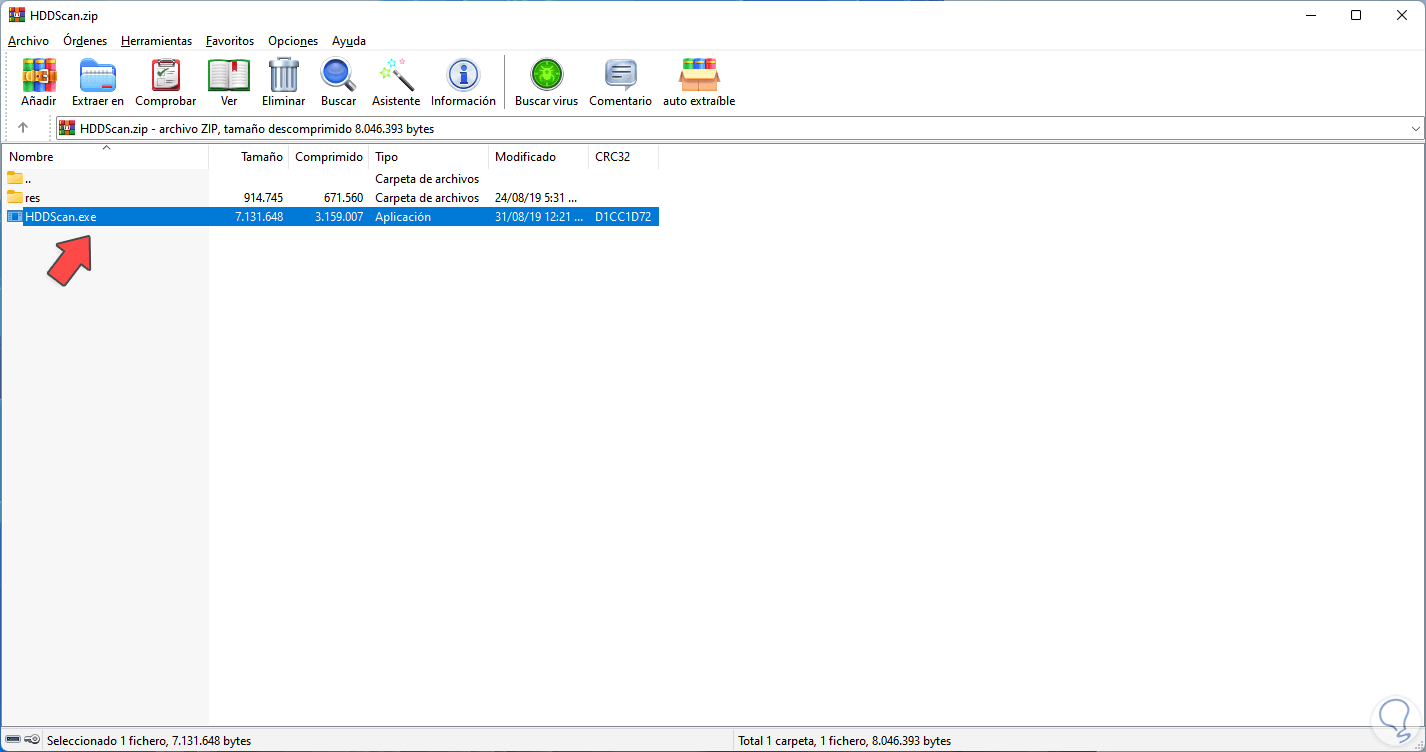The image size is (1426, 752).
Task: Select the HDDScan.exe file name
Action: coord(60,216)
